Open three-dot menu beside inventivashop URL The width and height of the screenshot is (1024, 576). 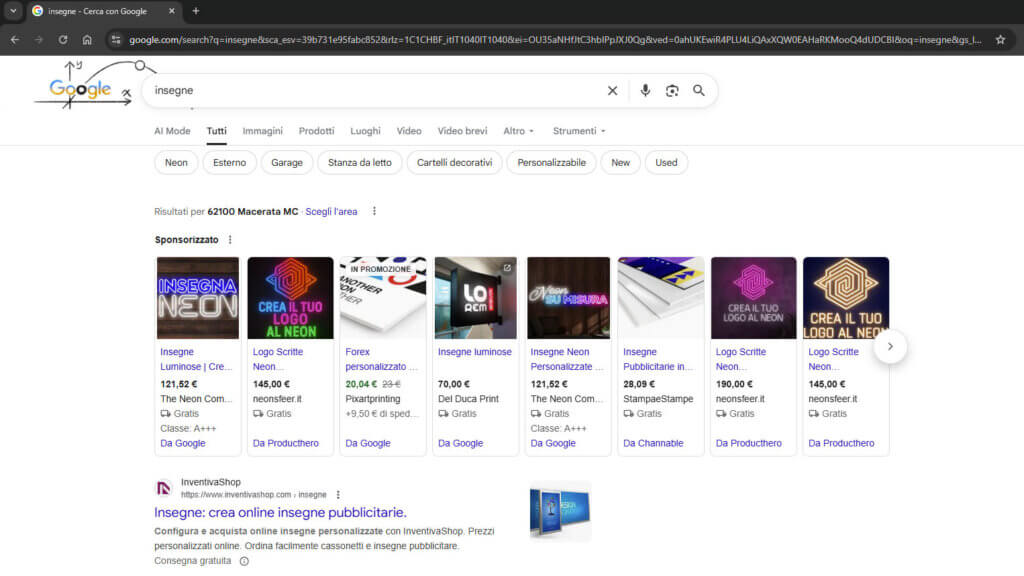pos(338,495)
